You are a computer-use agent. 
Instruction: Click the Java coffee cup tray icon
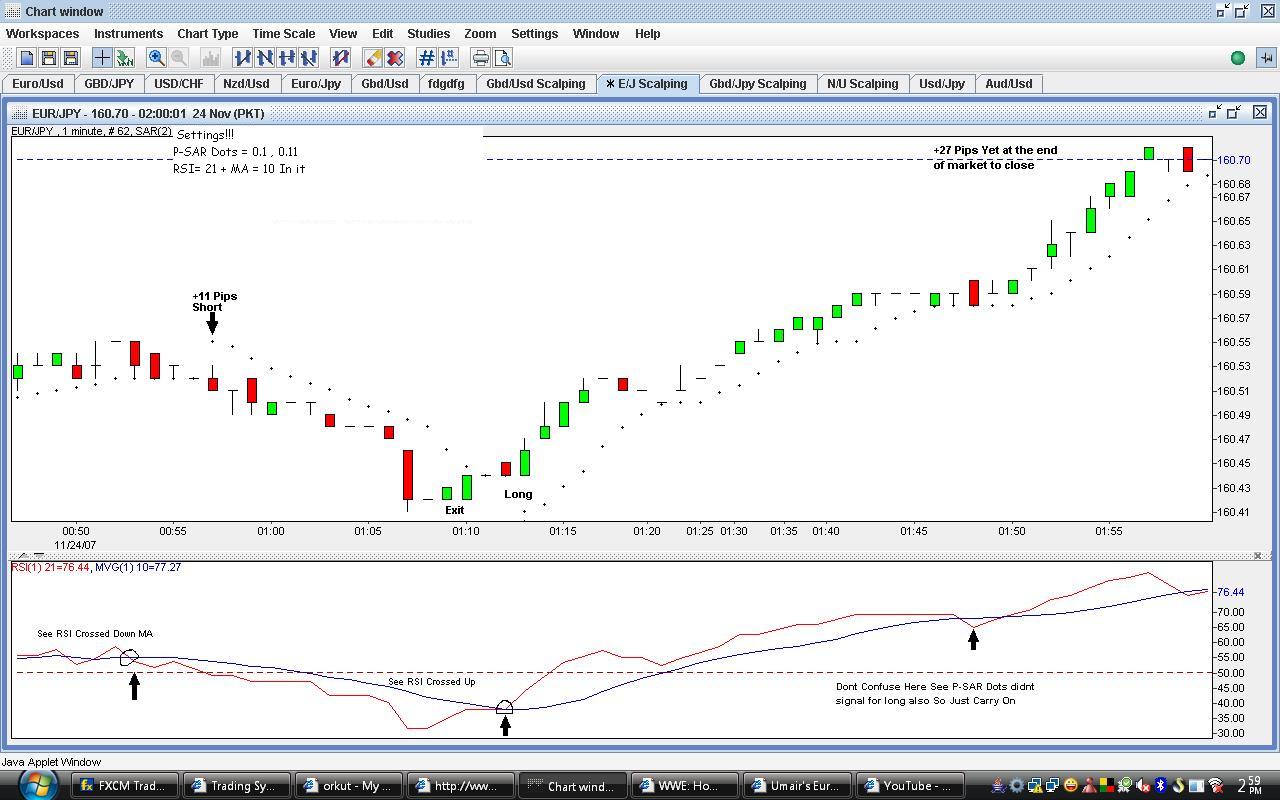998,786
